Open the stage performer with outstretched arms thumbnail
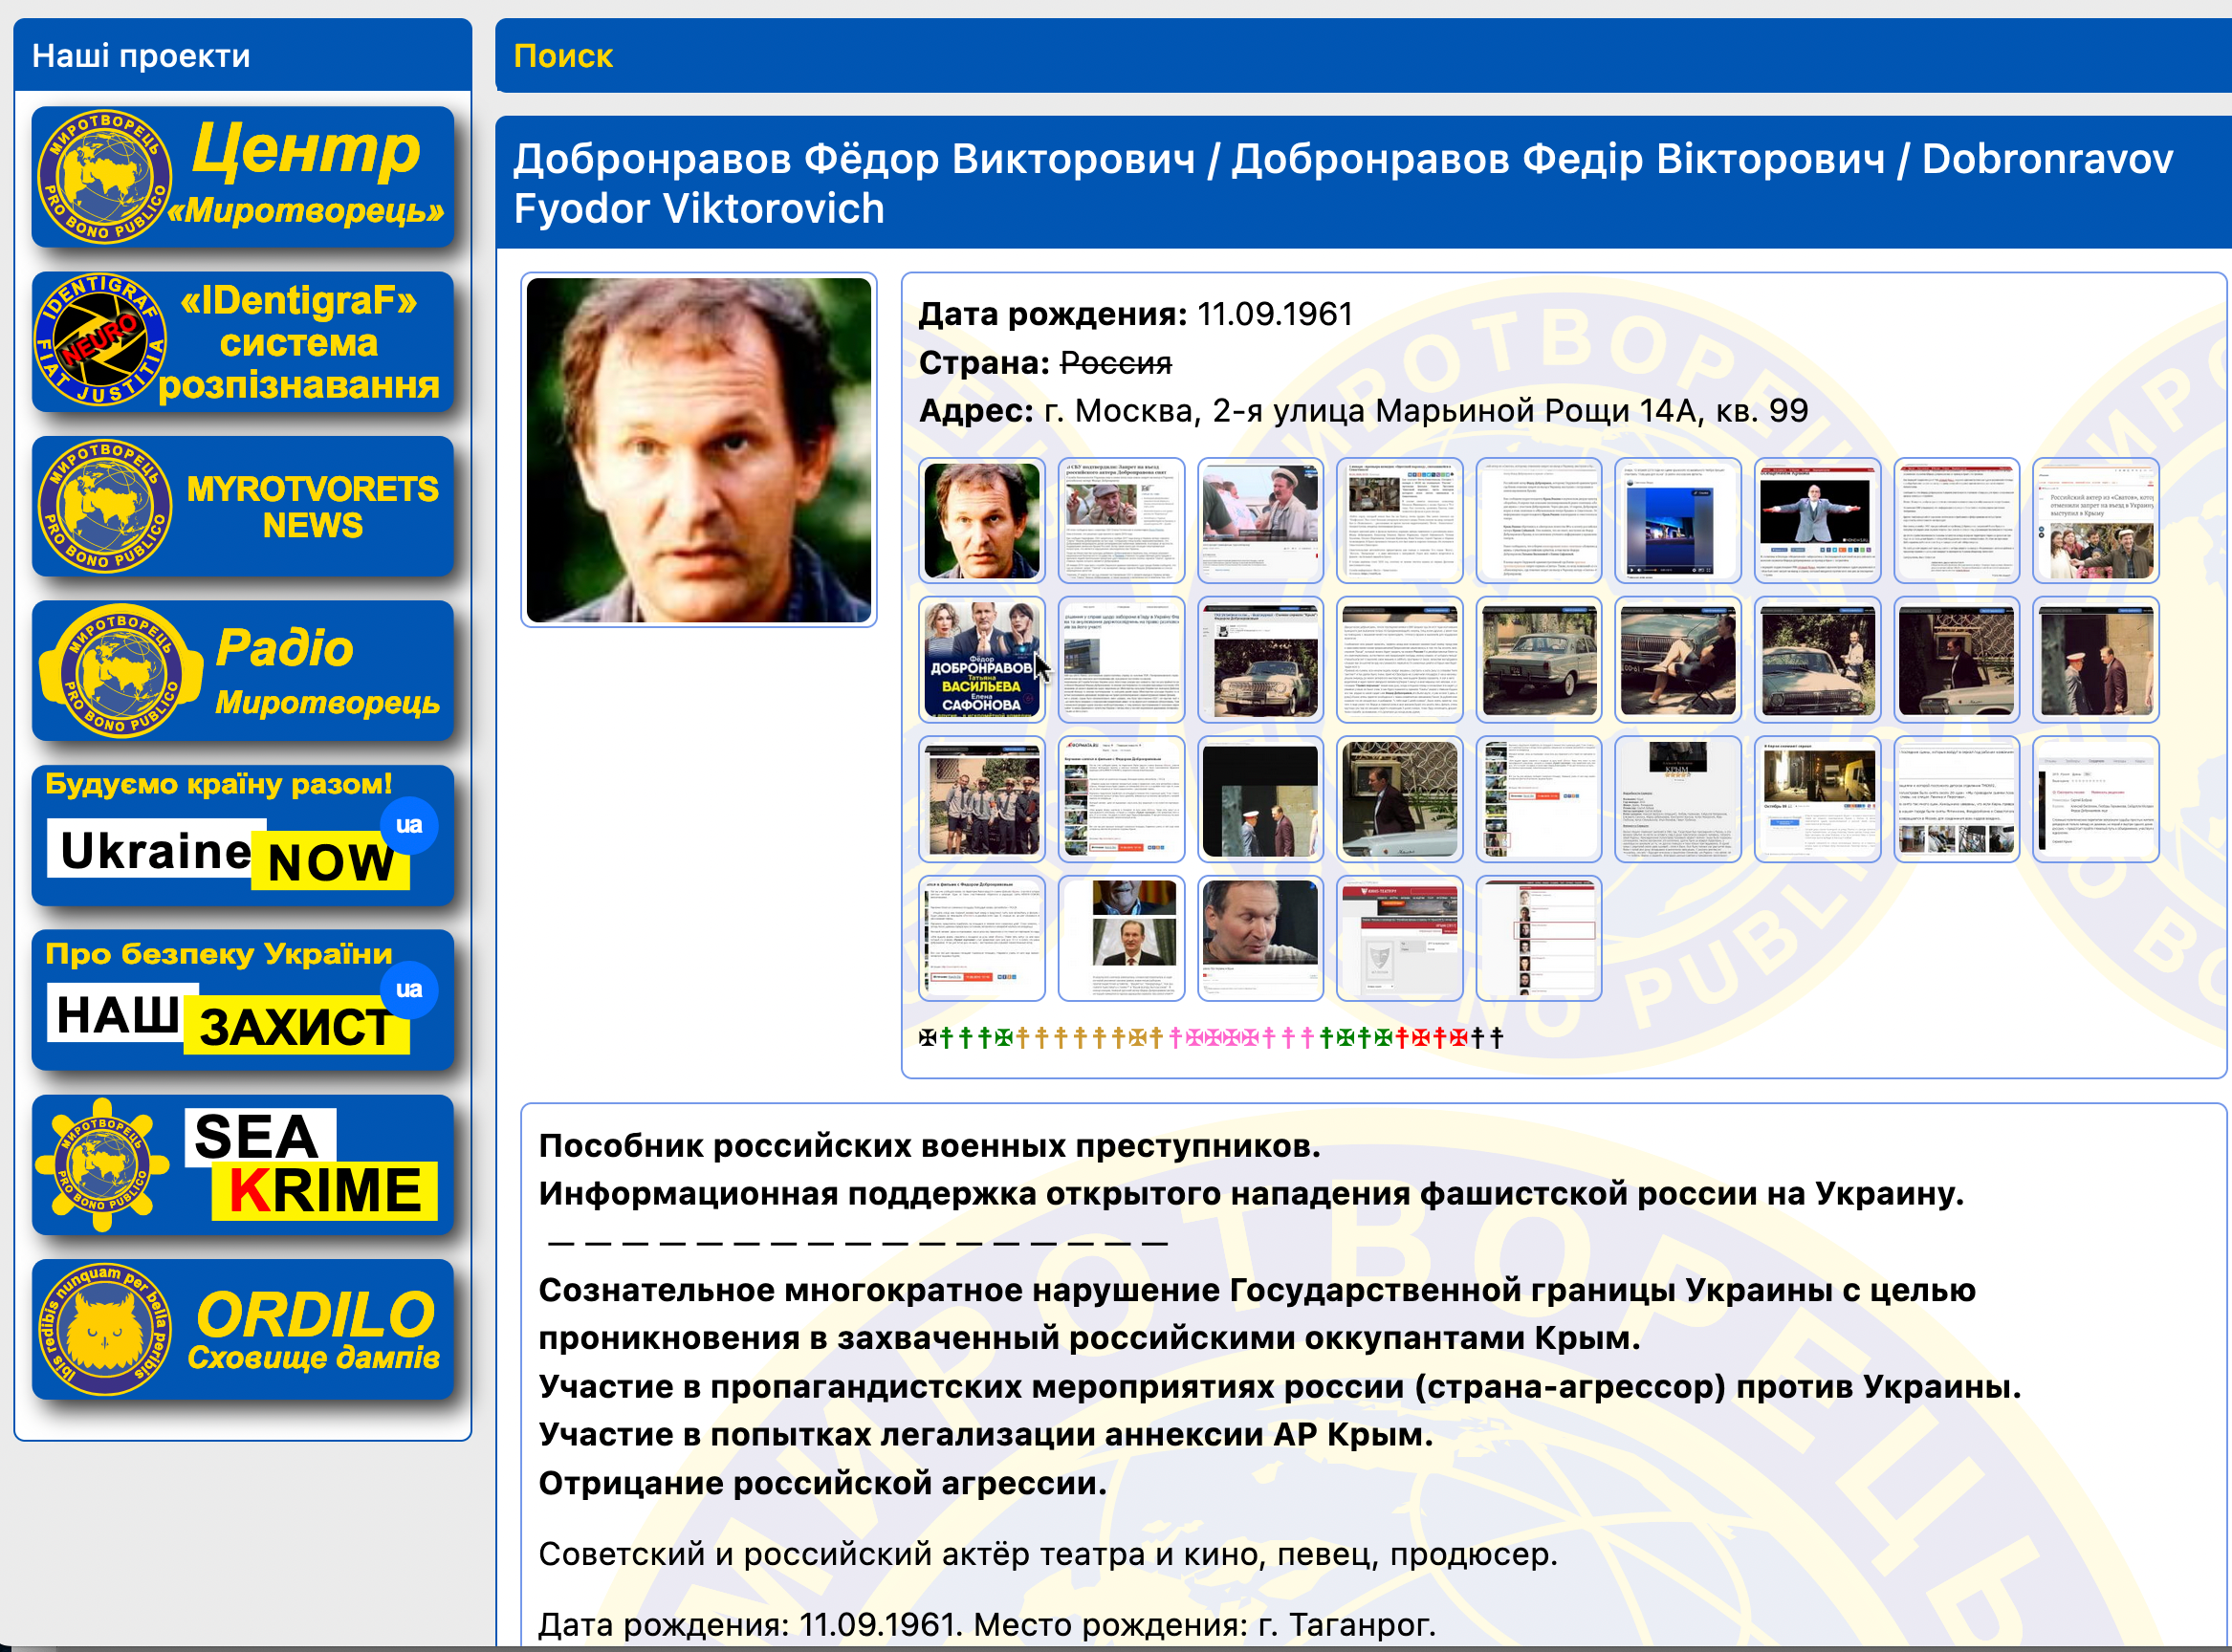 coord(1816,520)
